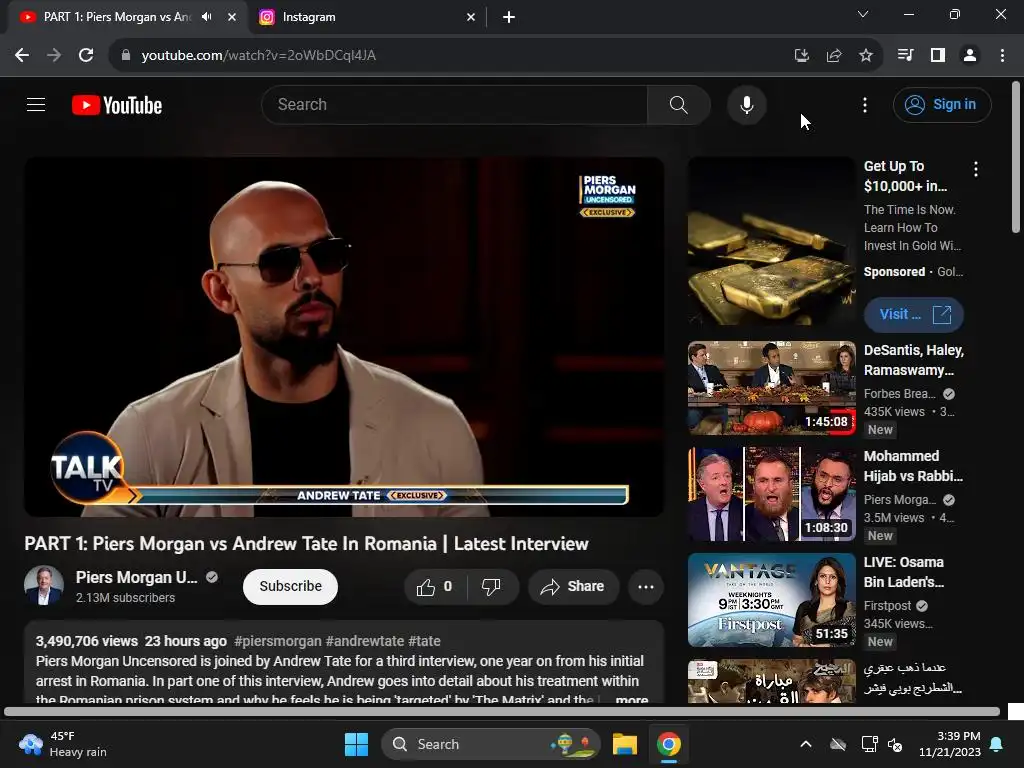1024x768 pixels.
Task: Like the video with thumbs up
Action: (435, 586)
